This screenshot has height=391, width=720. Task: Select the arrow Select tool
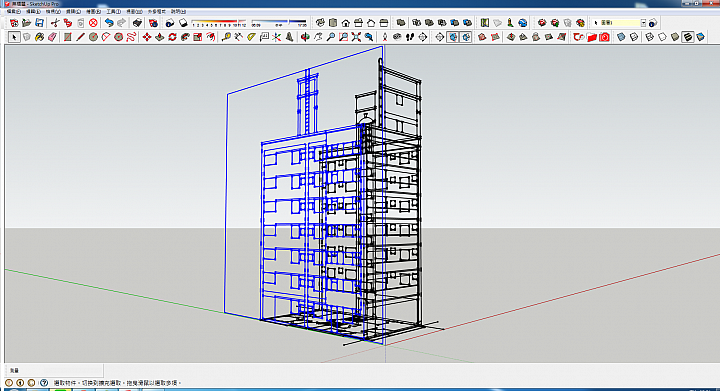[14, 37]
